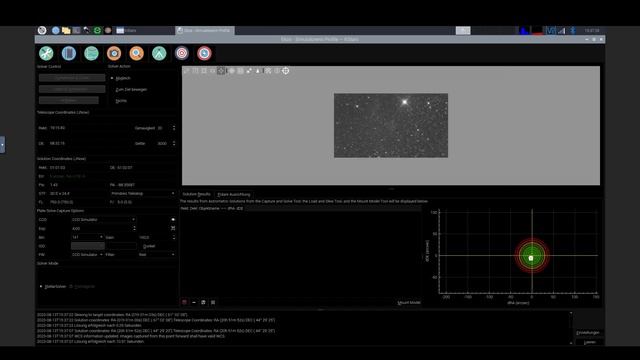Select the StellarSolver solver mode radio
This screenshot has width=640, height=360.
(x=53, y=287)
